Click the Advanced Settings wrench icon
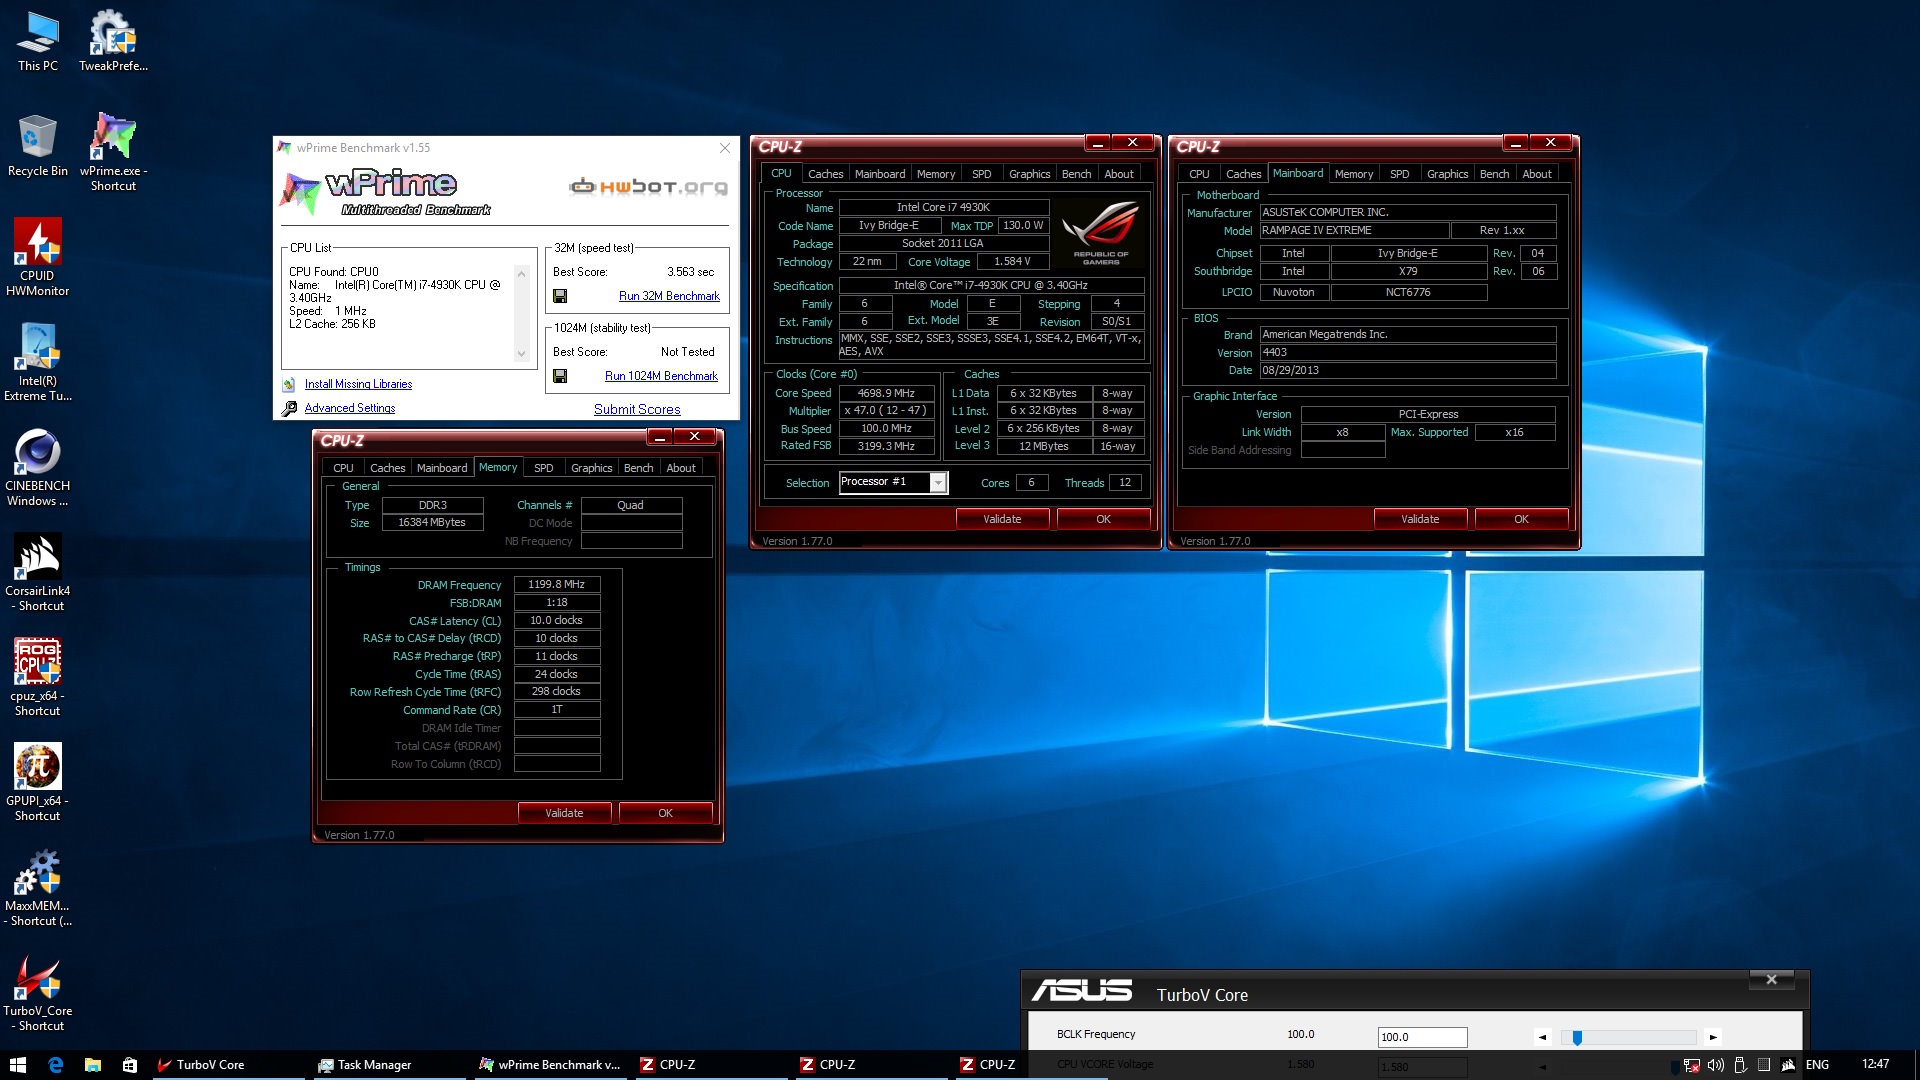The height and width of the screenshot is (1080, 1920). click(x=289, y=408)
